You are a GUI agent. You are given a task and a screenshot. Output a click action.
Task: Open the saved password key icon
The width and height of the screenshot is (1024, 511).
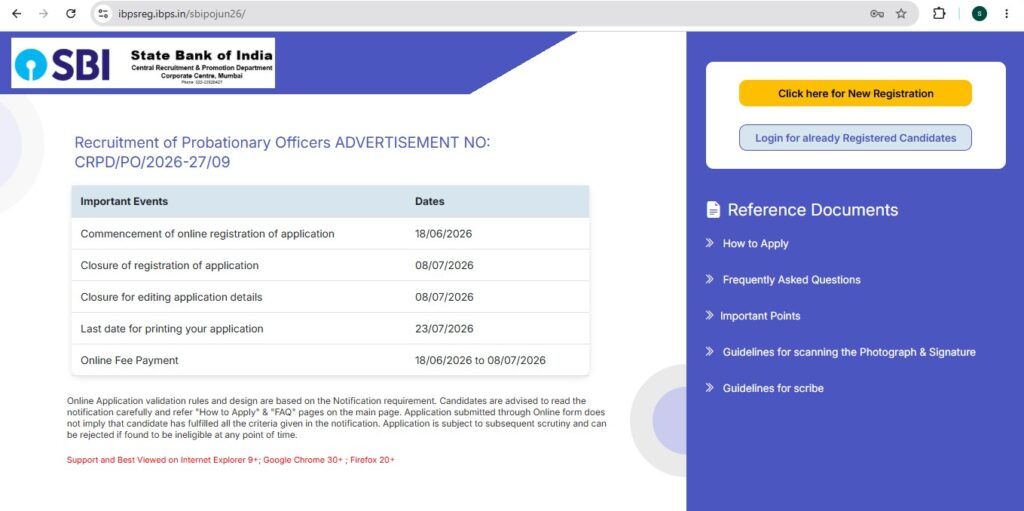coord(877,14)
